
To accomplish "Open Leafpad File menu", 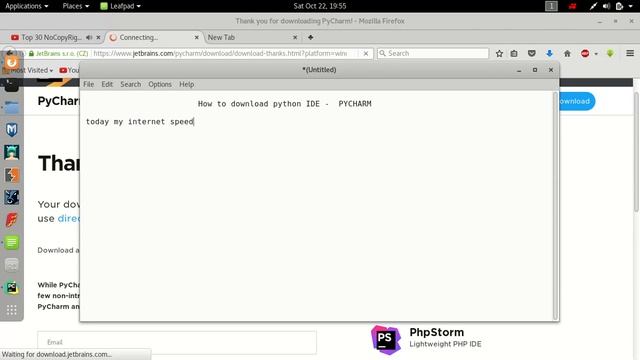I will [x=89, y=84].
